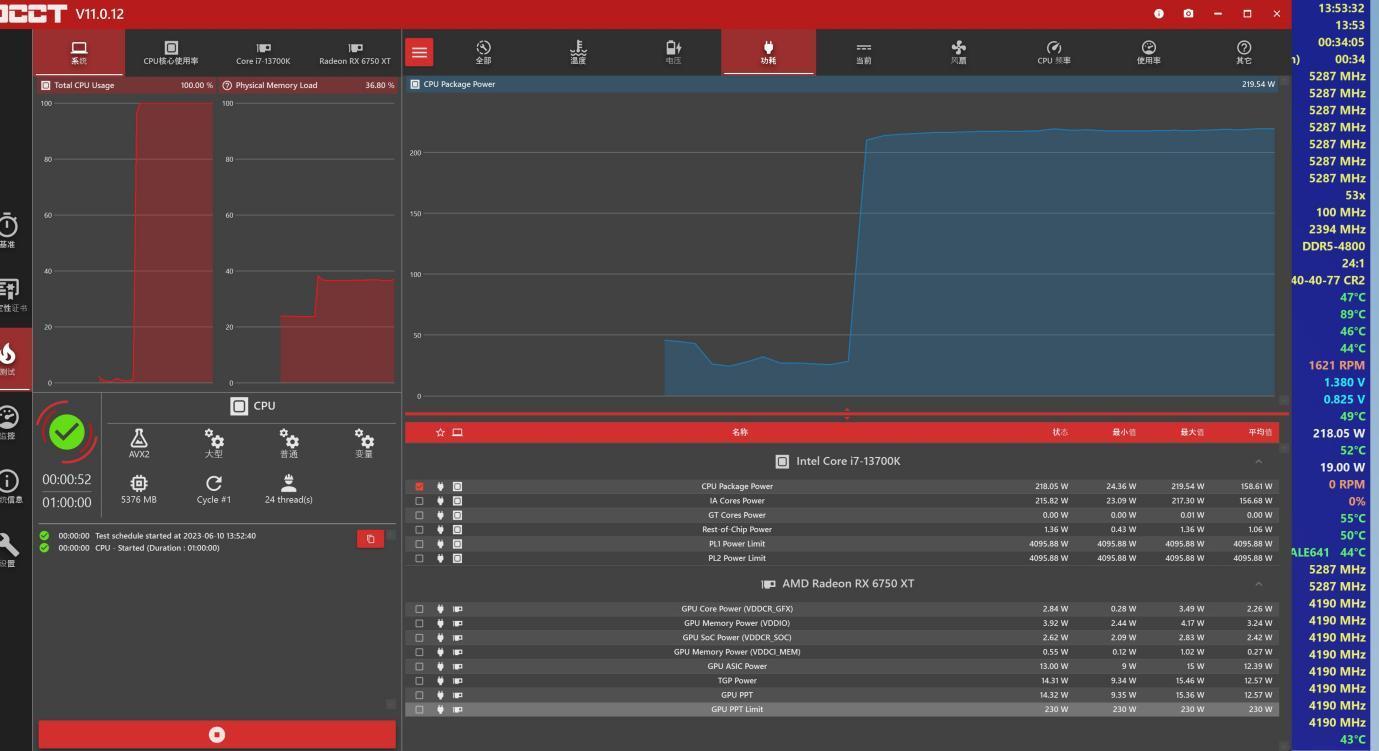Open the red hamburger menu

(x=419, y=53)
